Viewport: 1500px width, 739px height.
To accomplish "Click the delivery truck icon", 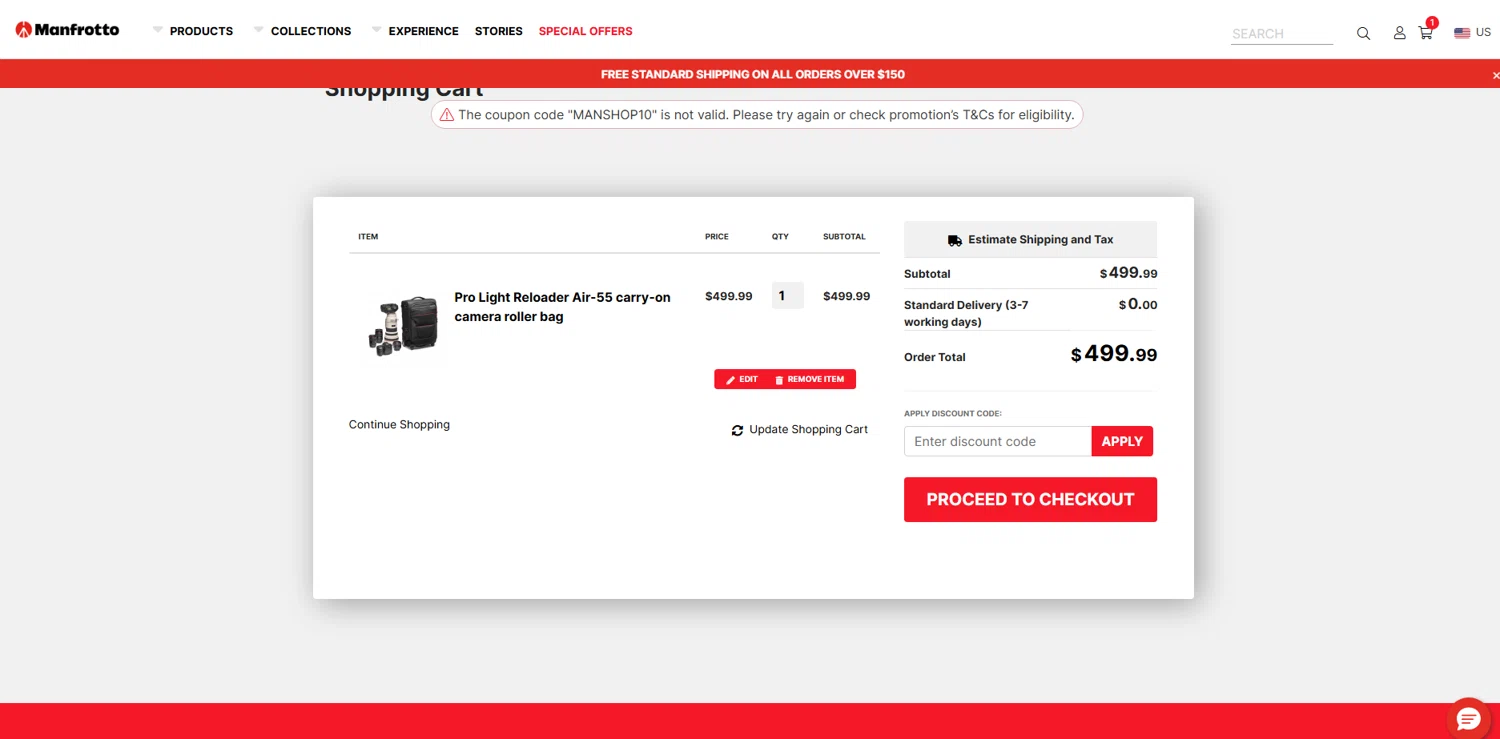I will pyautogui.click(x=955, y=240).
